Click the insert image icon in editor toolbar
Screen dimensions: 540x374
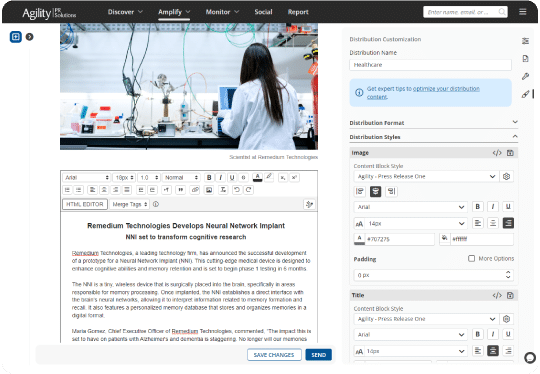209,190
